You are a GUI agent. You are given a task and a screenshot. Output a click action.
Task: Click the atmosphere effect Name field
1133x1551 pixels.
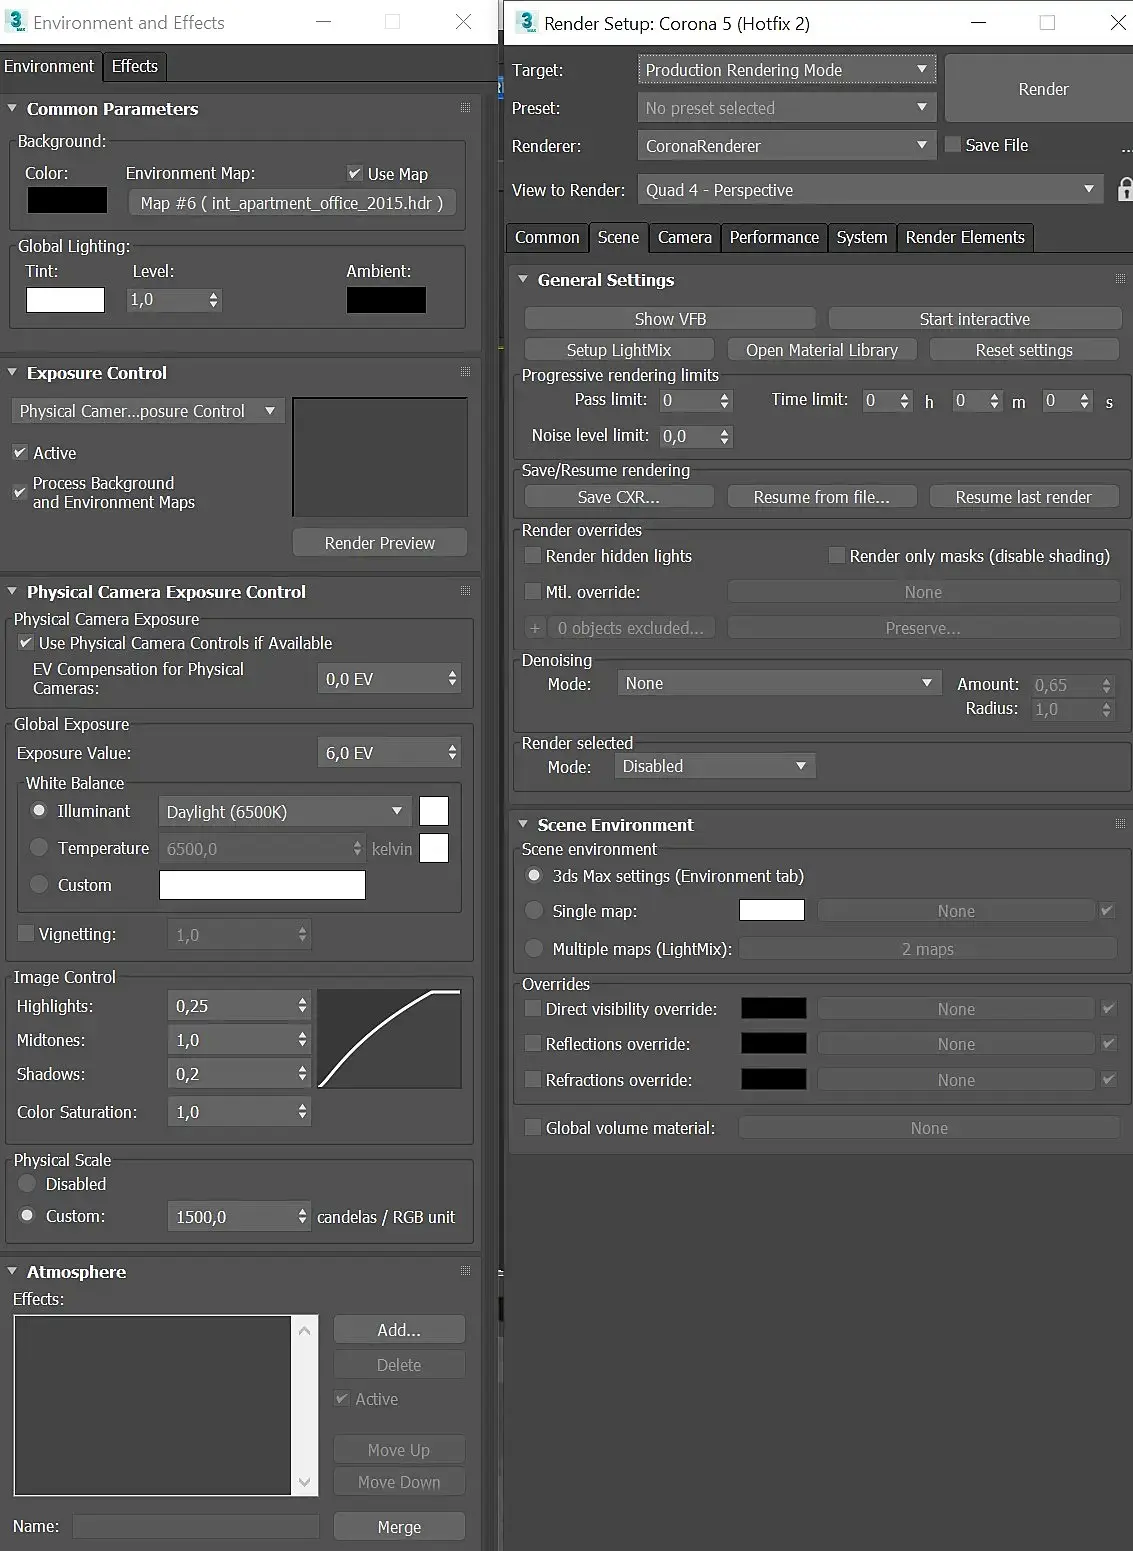coord(195,1526)
